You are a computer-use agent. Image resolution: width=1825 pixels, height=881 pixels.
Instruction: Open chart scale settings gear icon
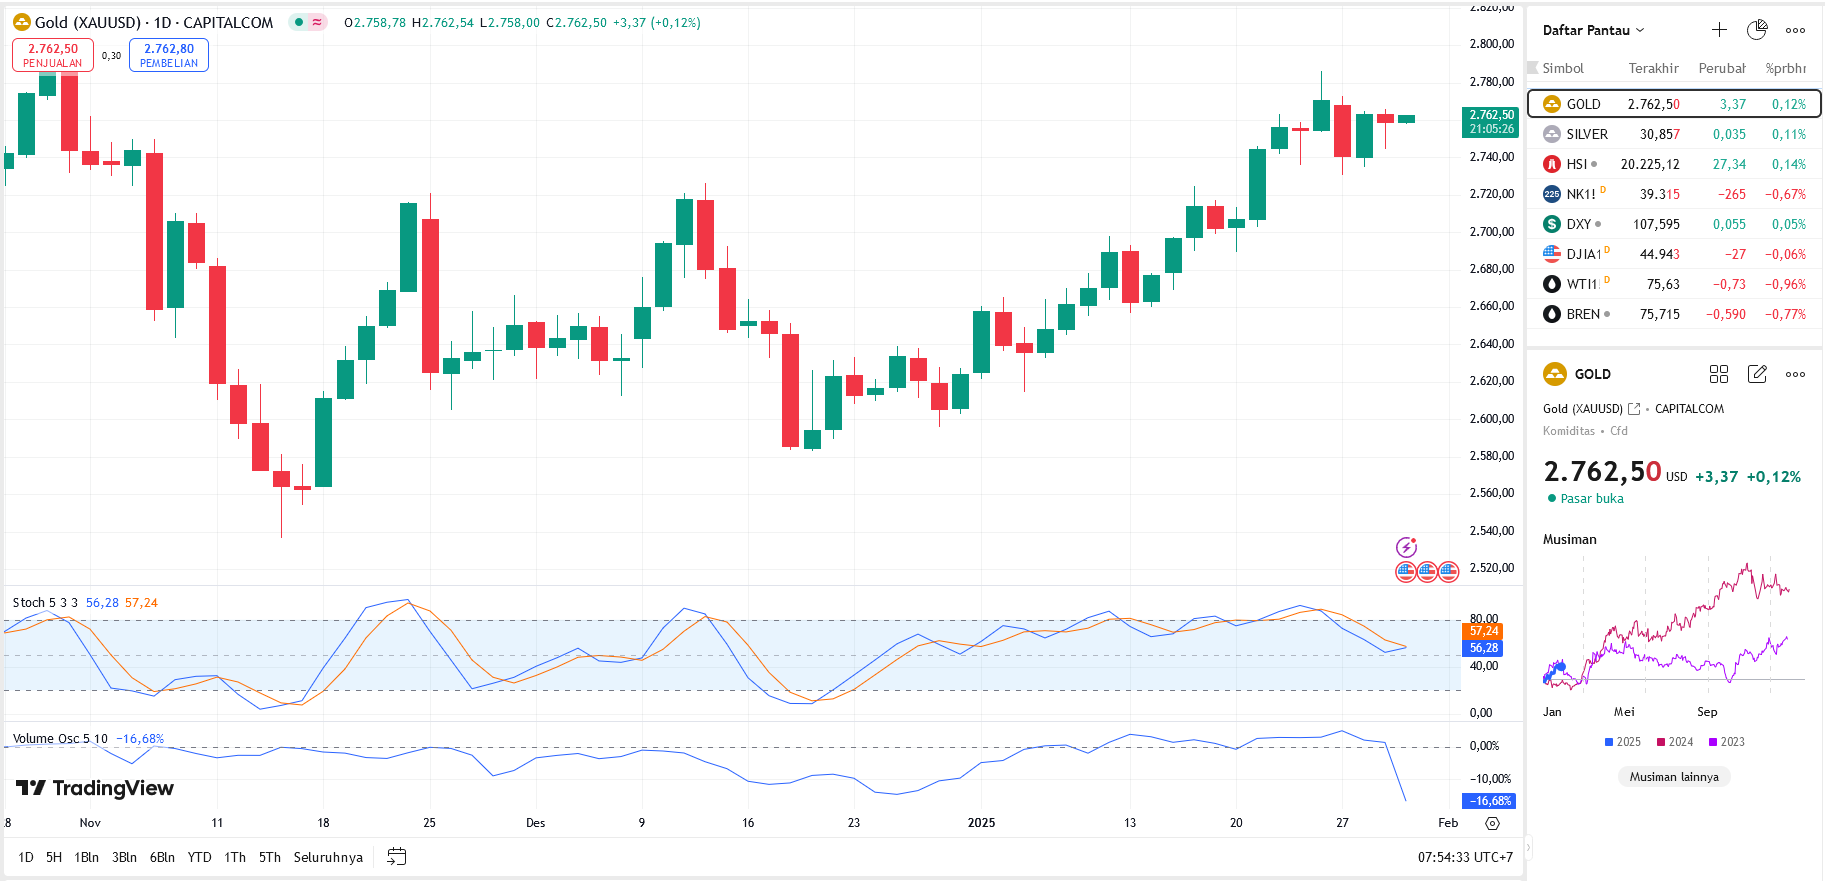pyautogui.click(x=1492, y=823)
